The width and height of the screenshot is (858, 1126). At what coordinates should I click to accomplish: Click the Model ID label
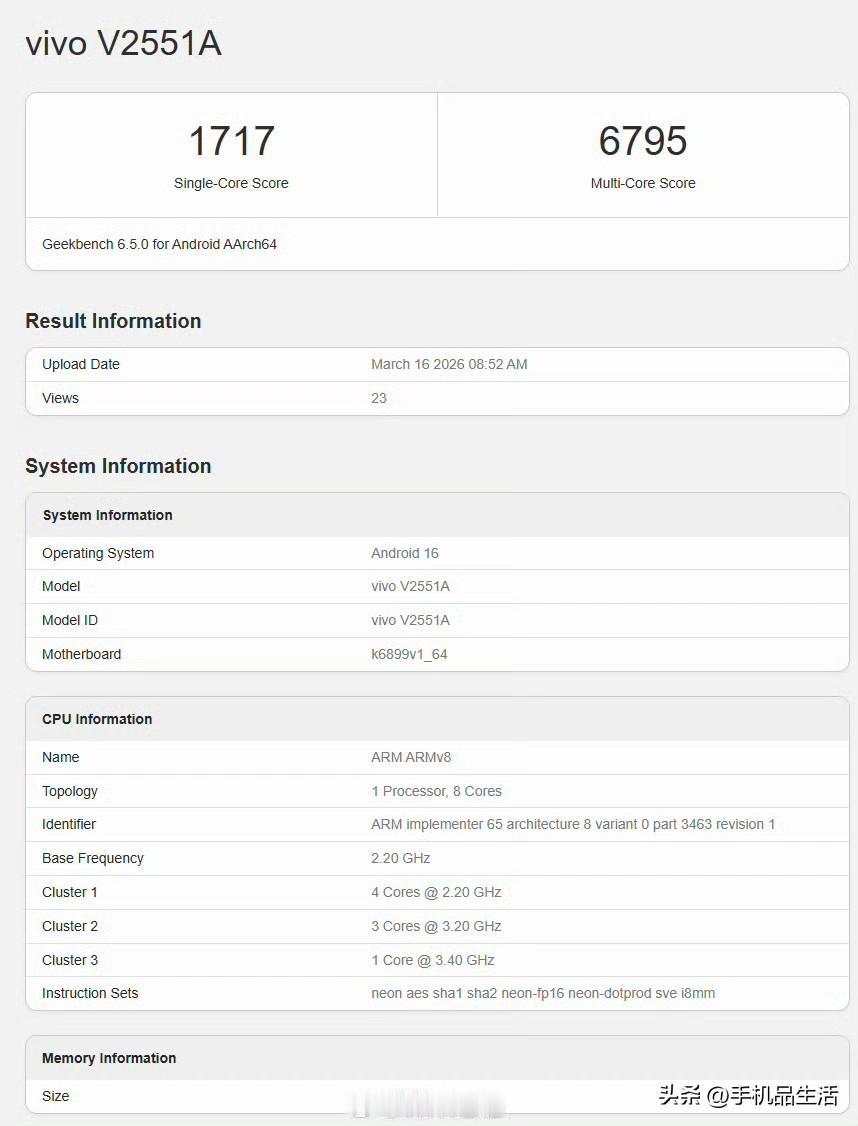click(70, 620)
